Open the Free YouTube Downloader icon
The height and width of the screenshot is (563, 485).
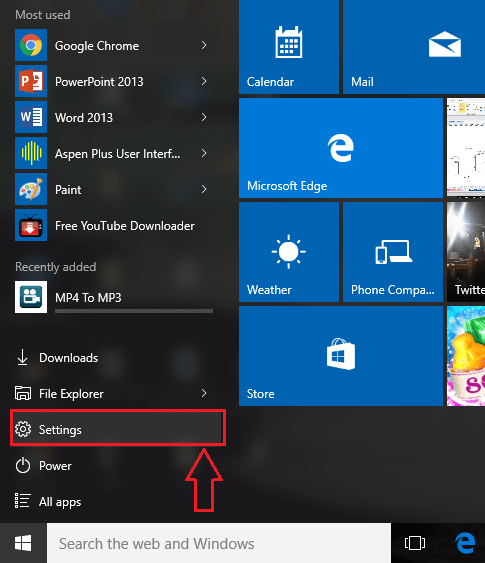click(31, 225)
